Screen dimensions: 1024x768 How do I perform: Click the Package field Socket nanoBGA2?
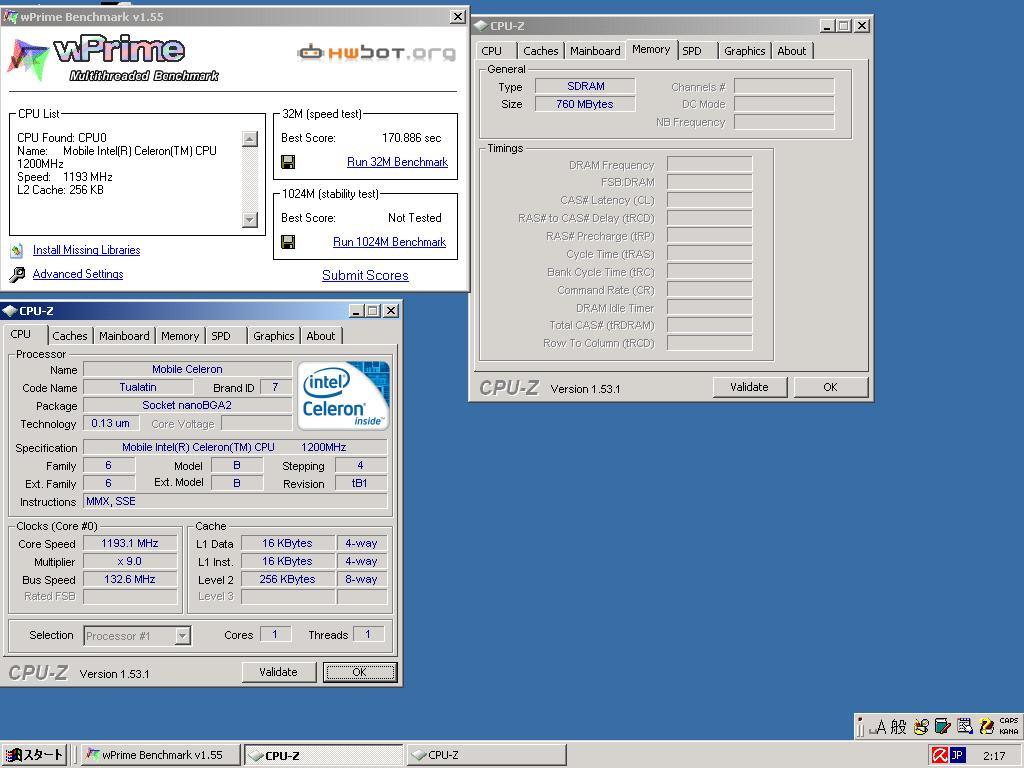[187, 406]
